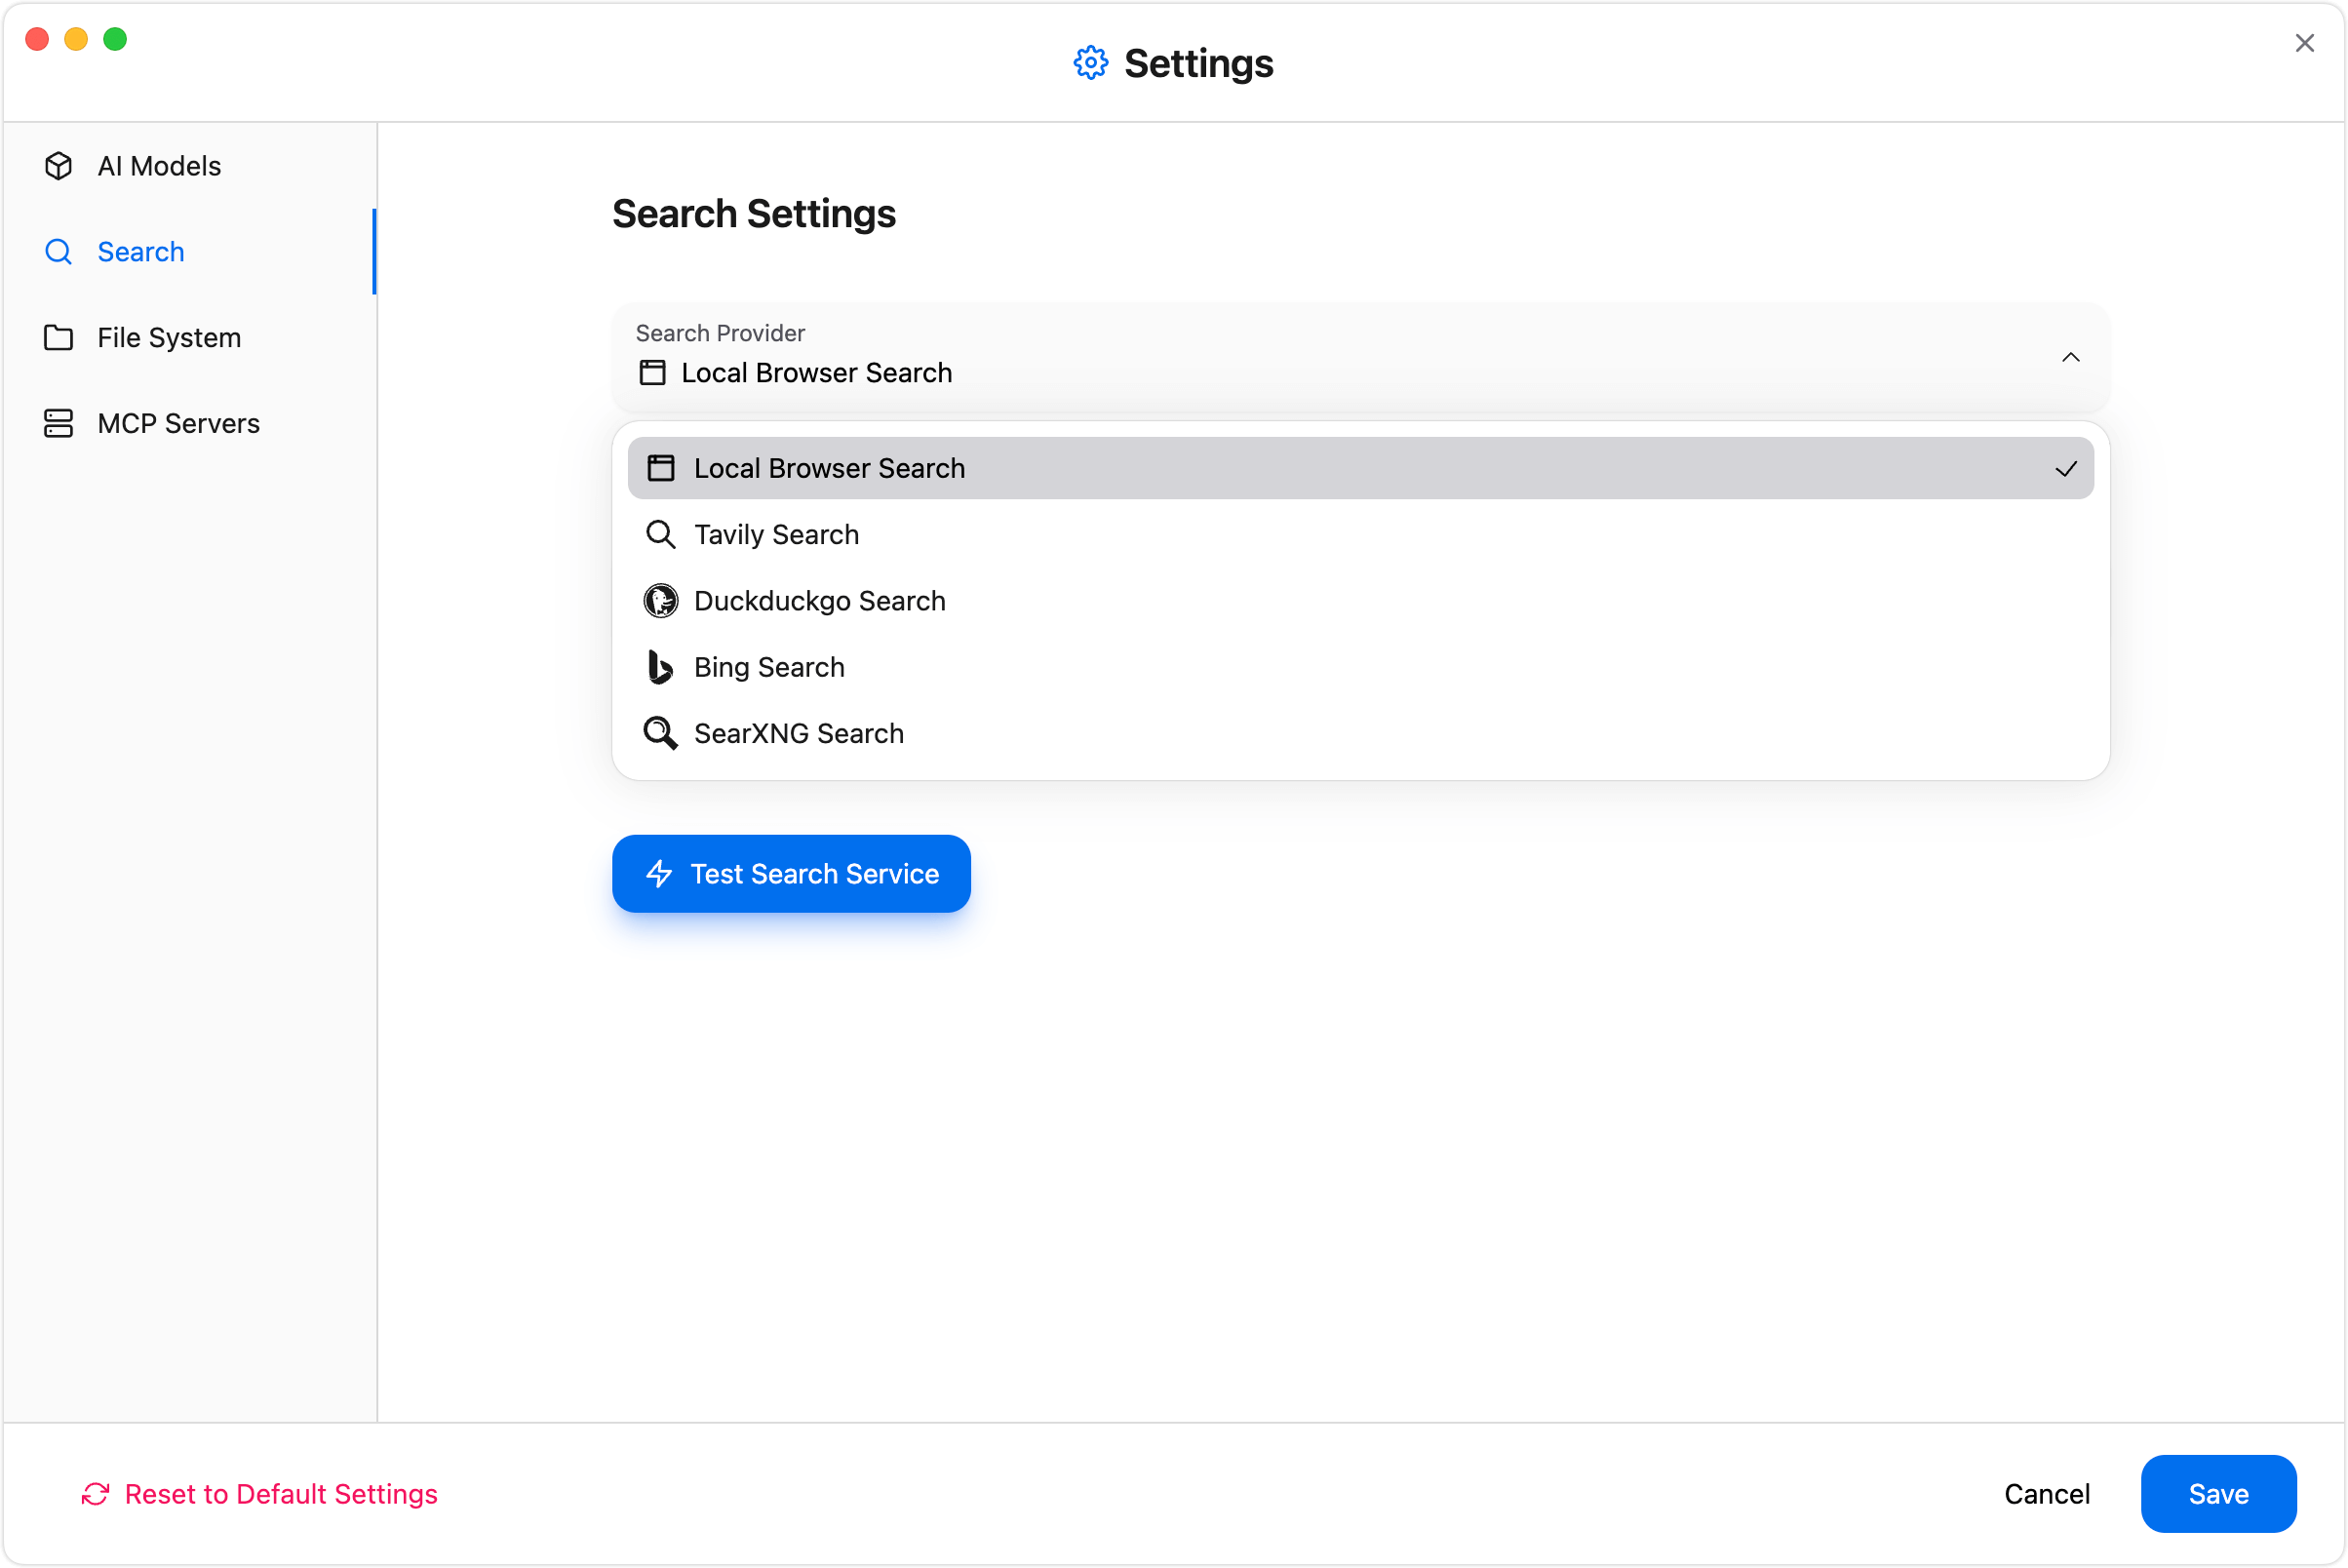2348x1568 pixels.
Task: Click the Duckduckgo duck logo icon
Action: [660, 601]
